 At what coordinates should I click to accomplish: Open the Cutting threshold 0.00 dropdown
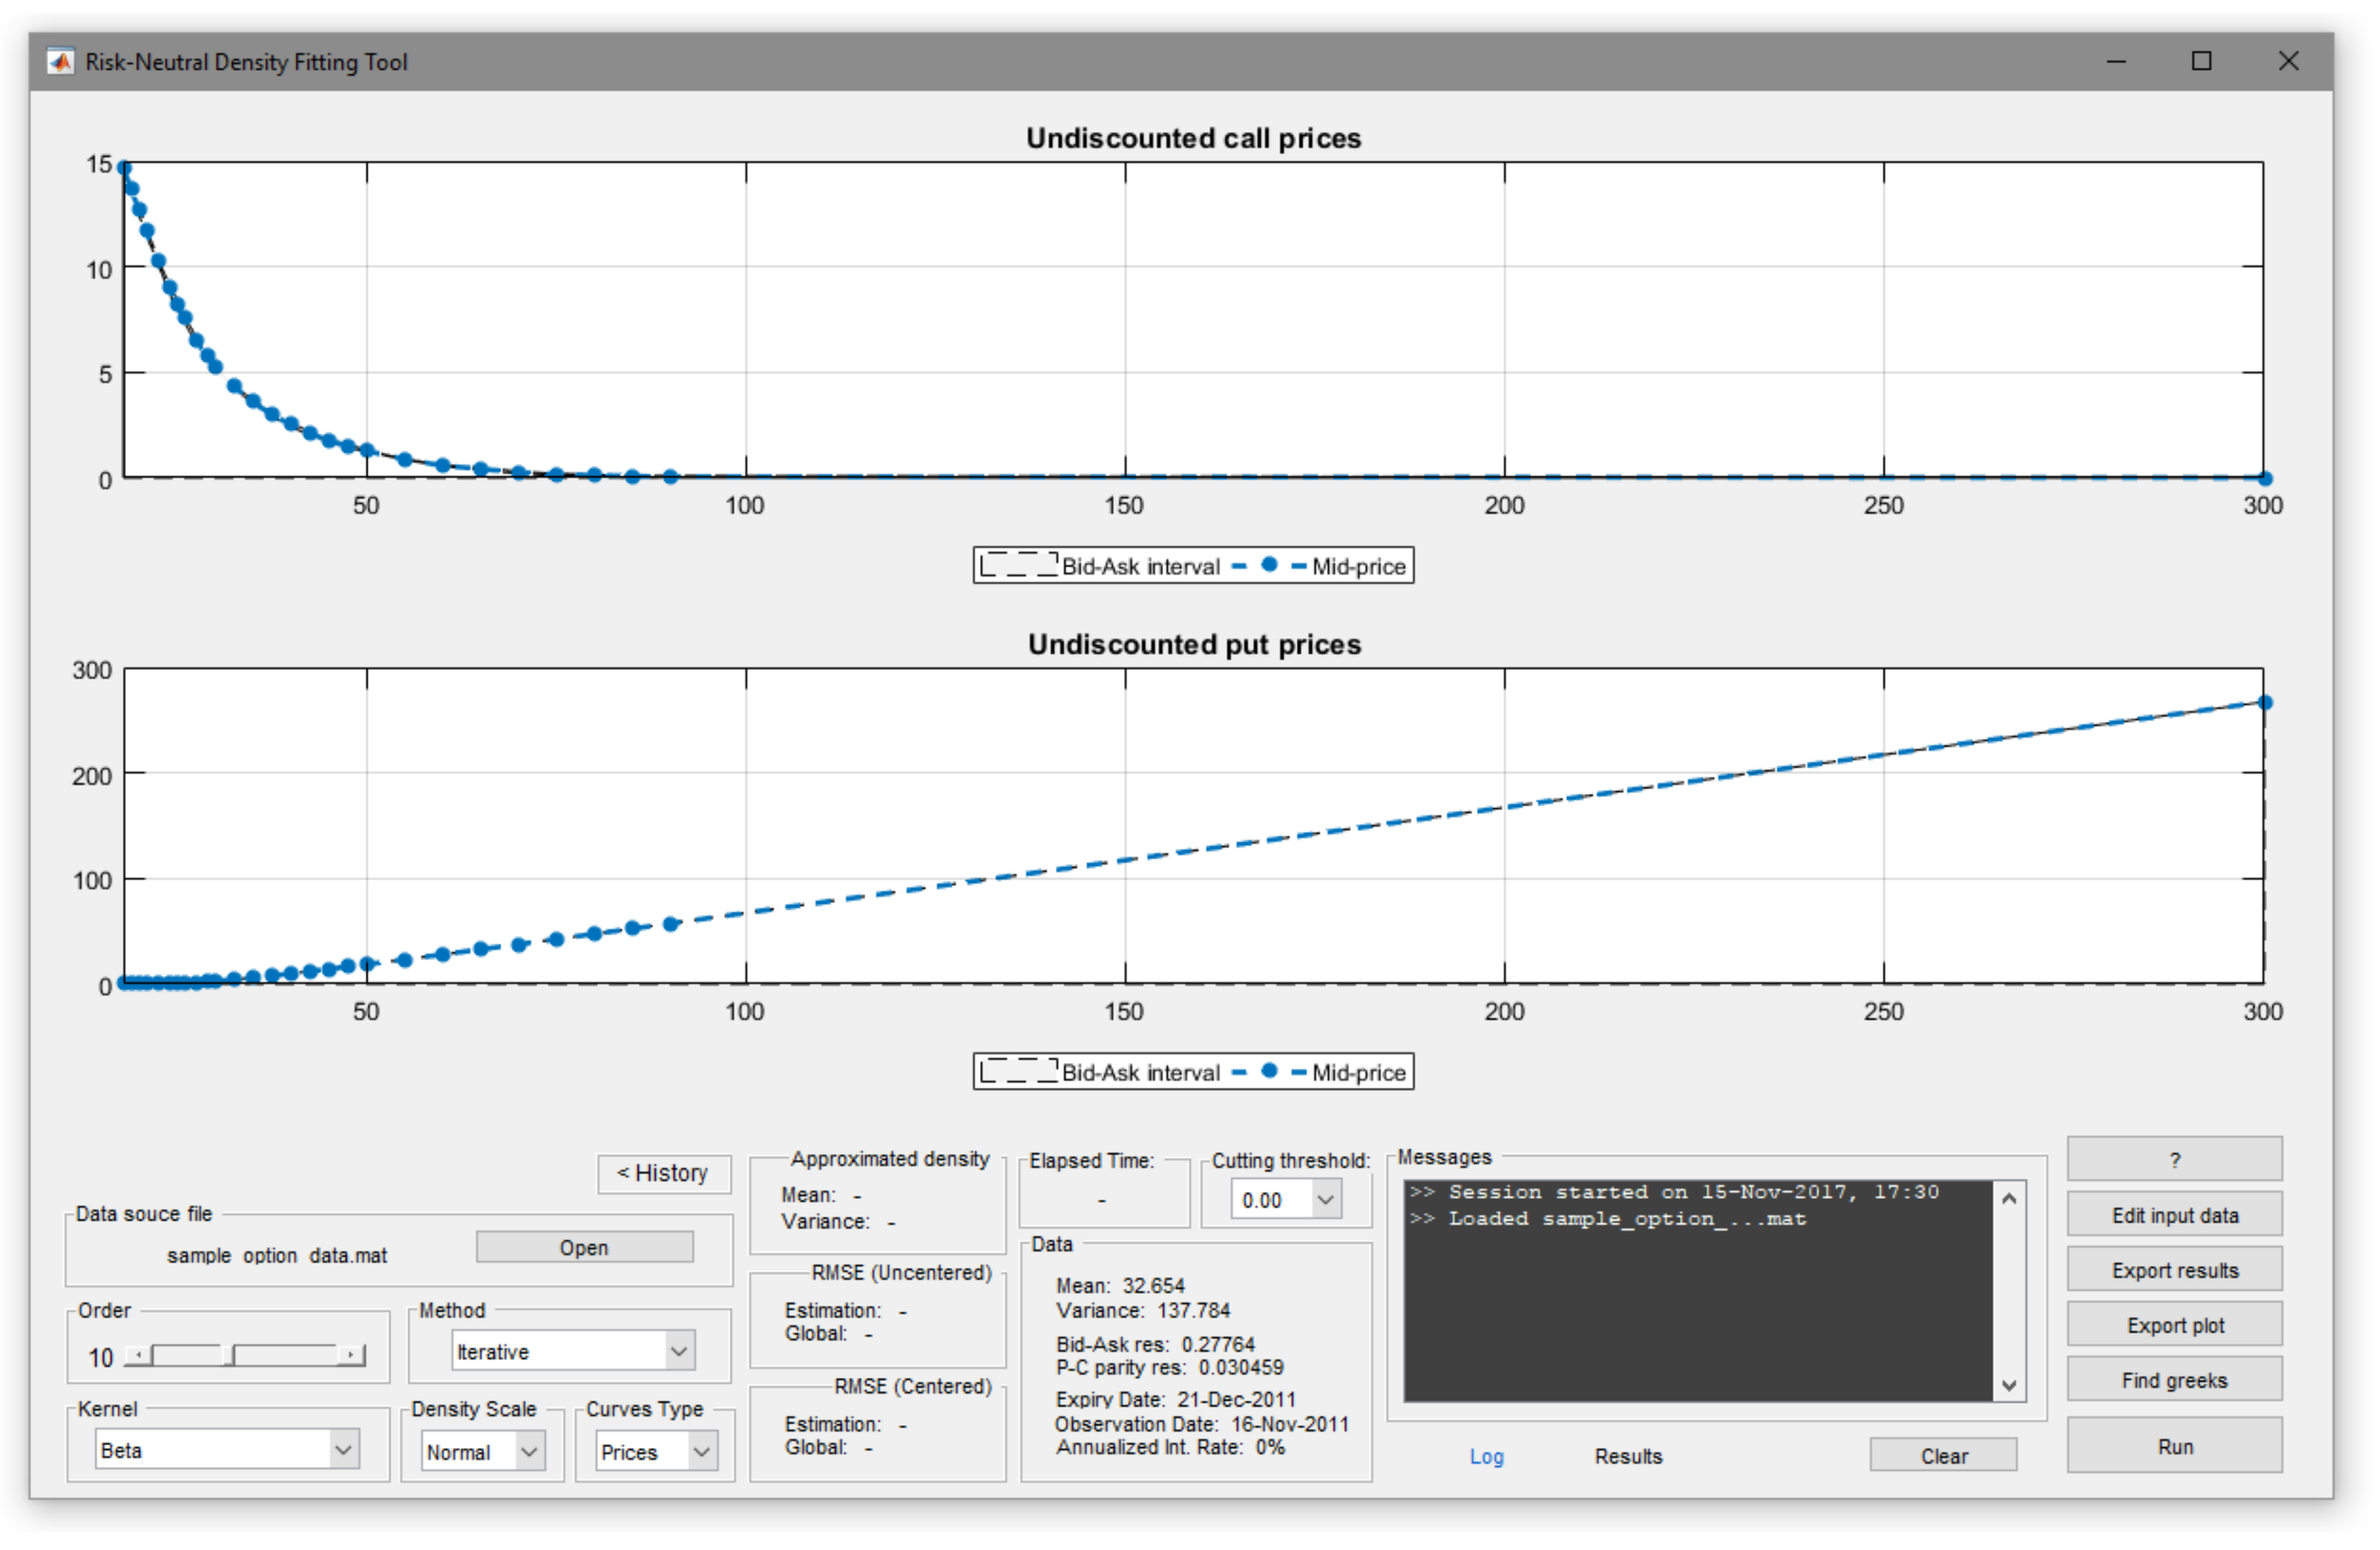click(1326, 1200)
